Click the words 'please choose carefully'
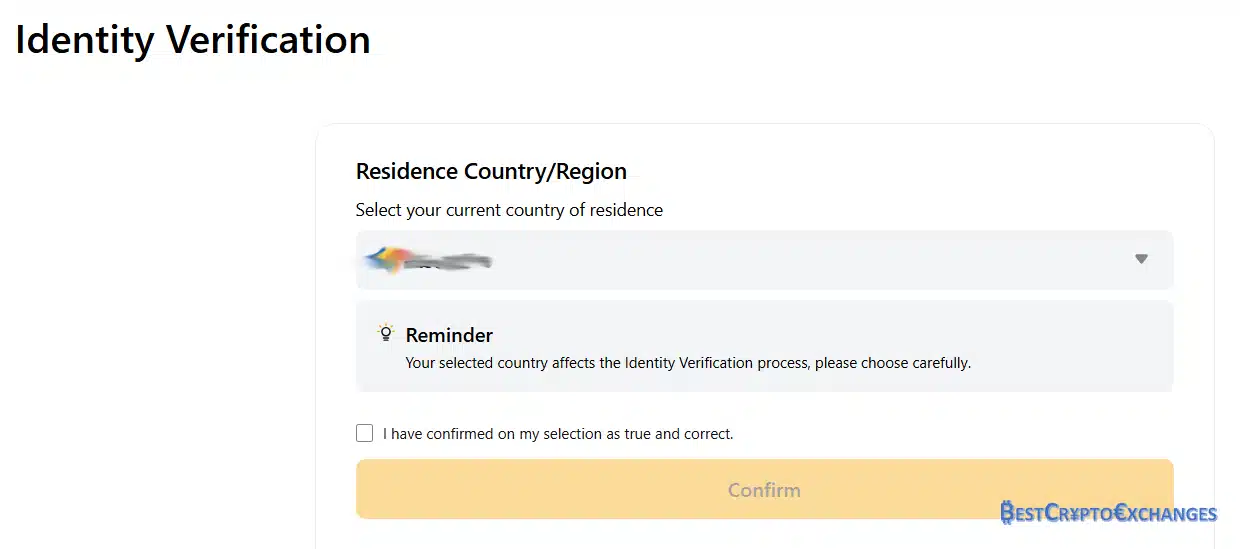1240x549 pixels. click(x=893, y=363)
